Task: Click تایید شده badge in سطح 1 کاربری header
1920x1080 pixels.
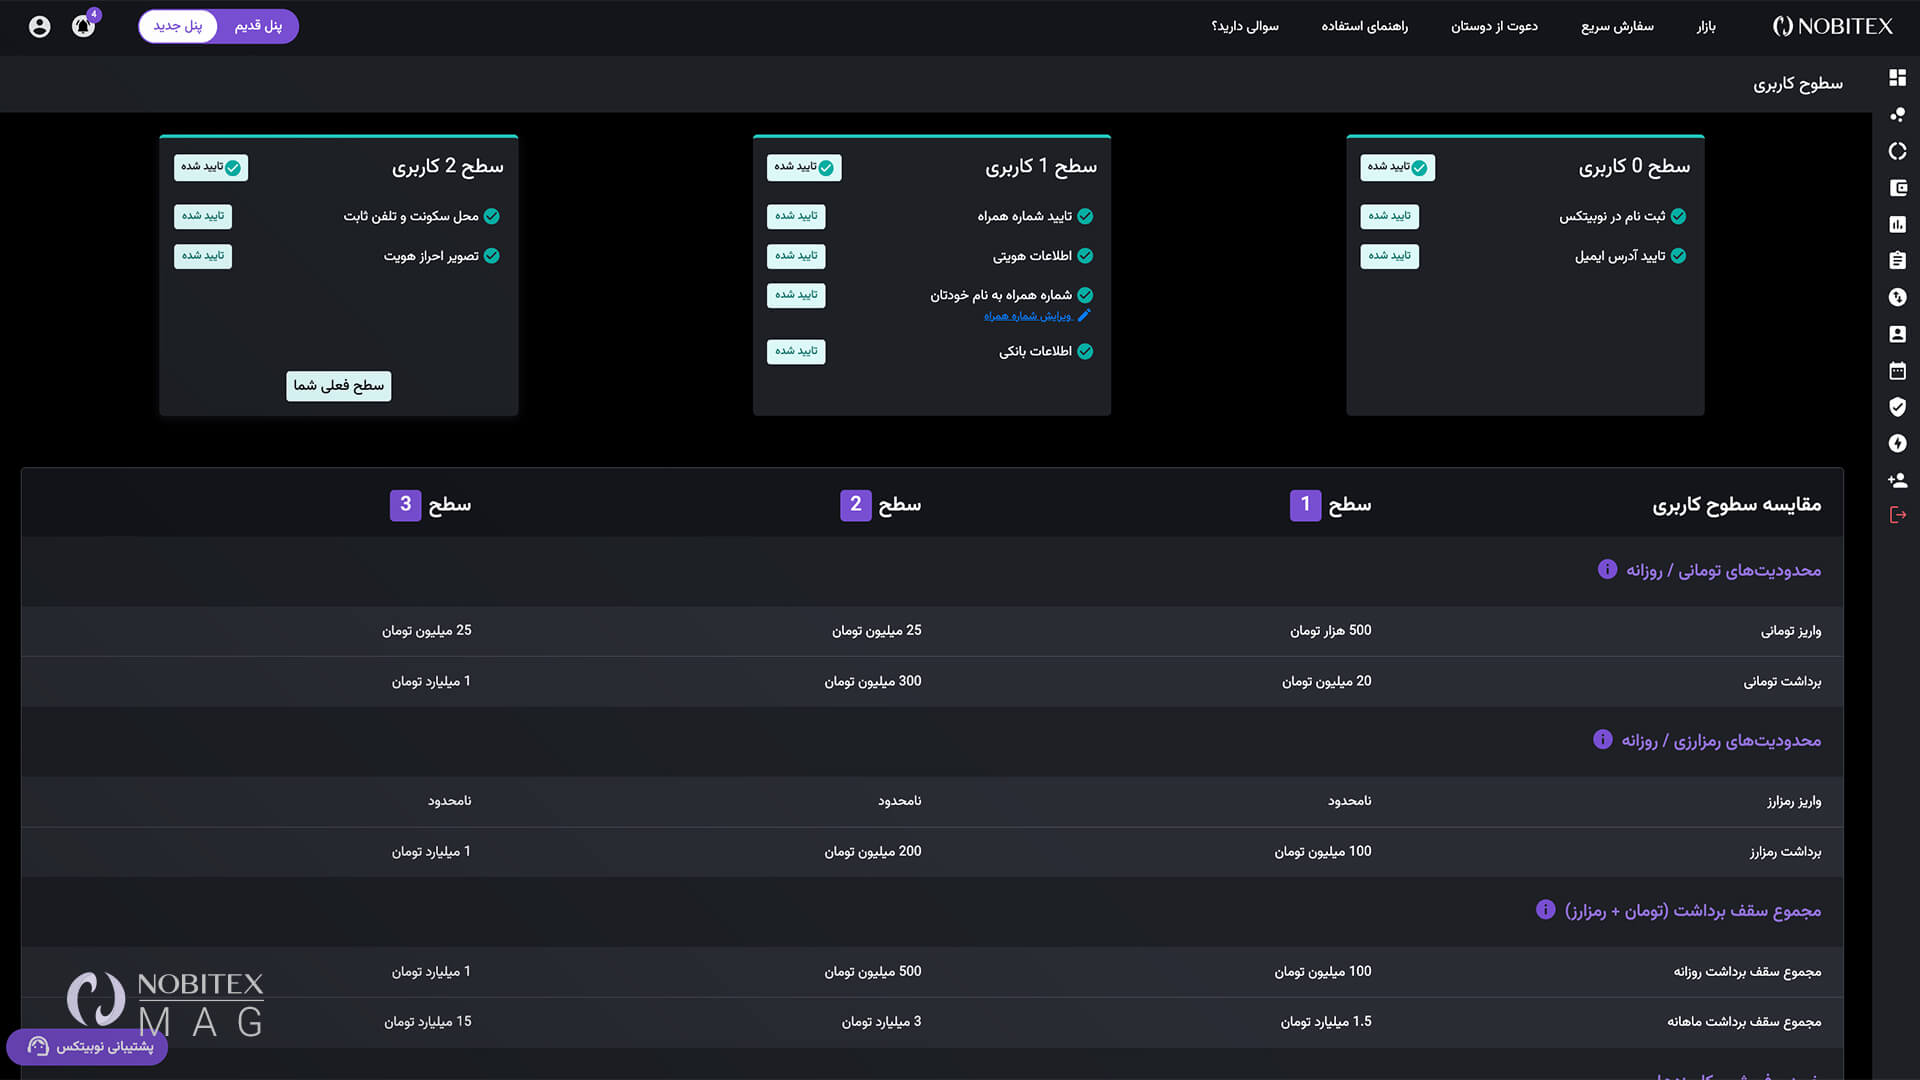Action: pos(804,167)
